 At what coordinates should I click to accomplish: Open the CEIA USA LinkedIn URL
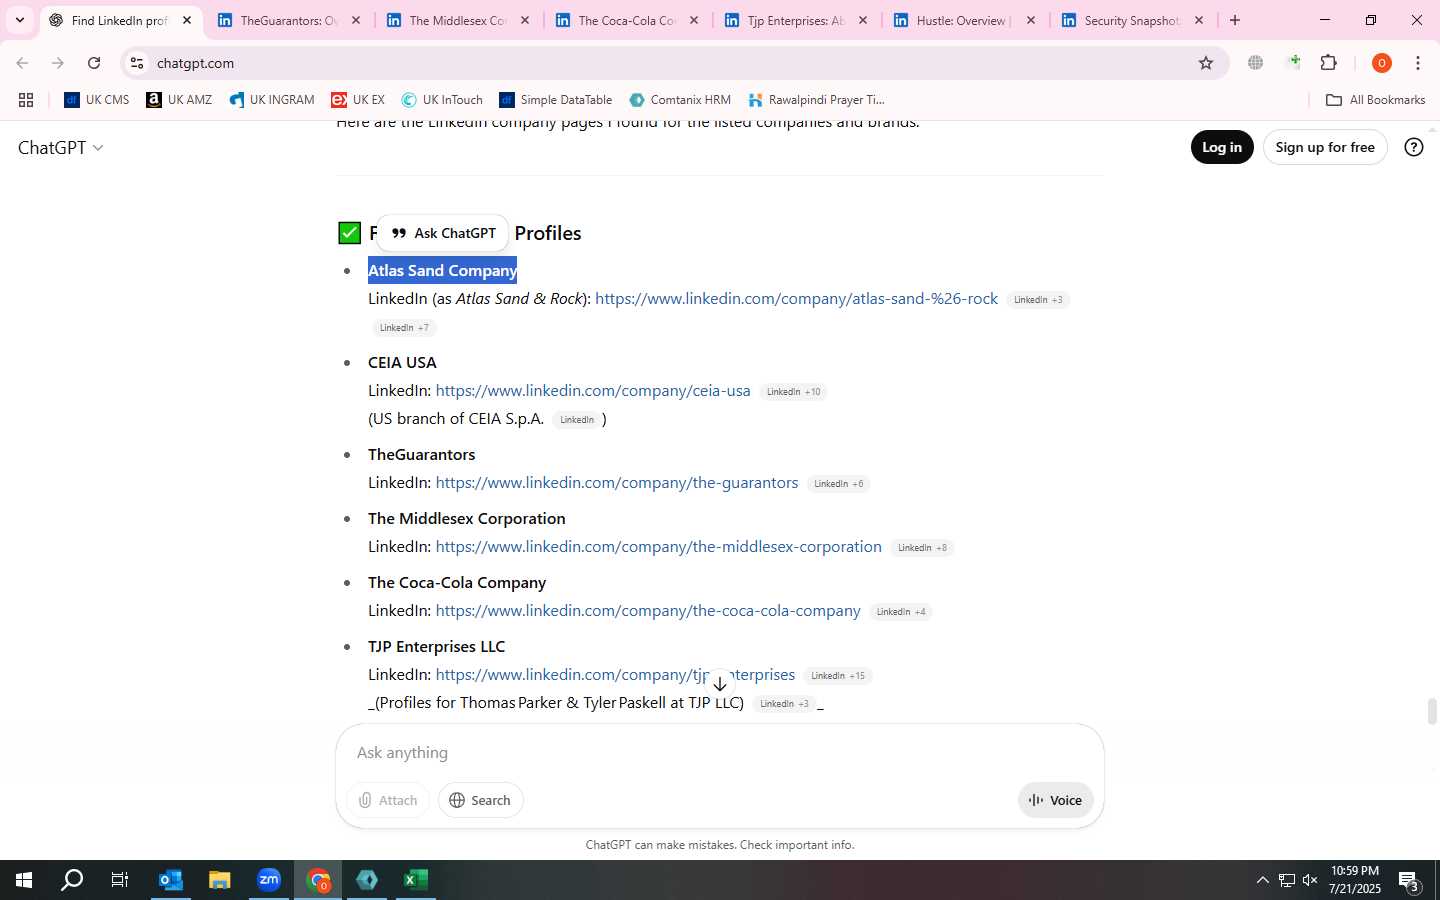click(593, 391)
